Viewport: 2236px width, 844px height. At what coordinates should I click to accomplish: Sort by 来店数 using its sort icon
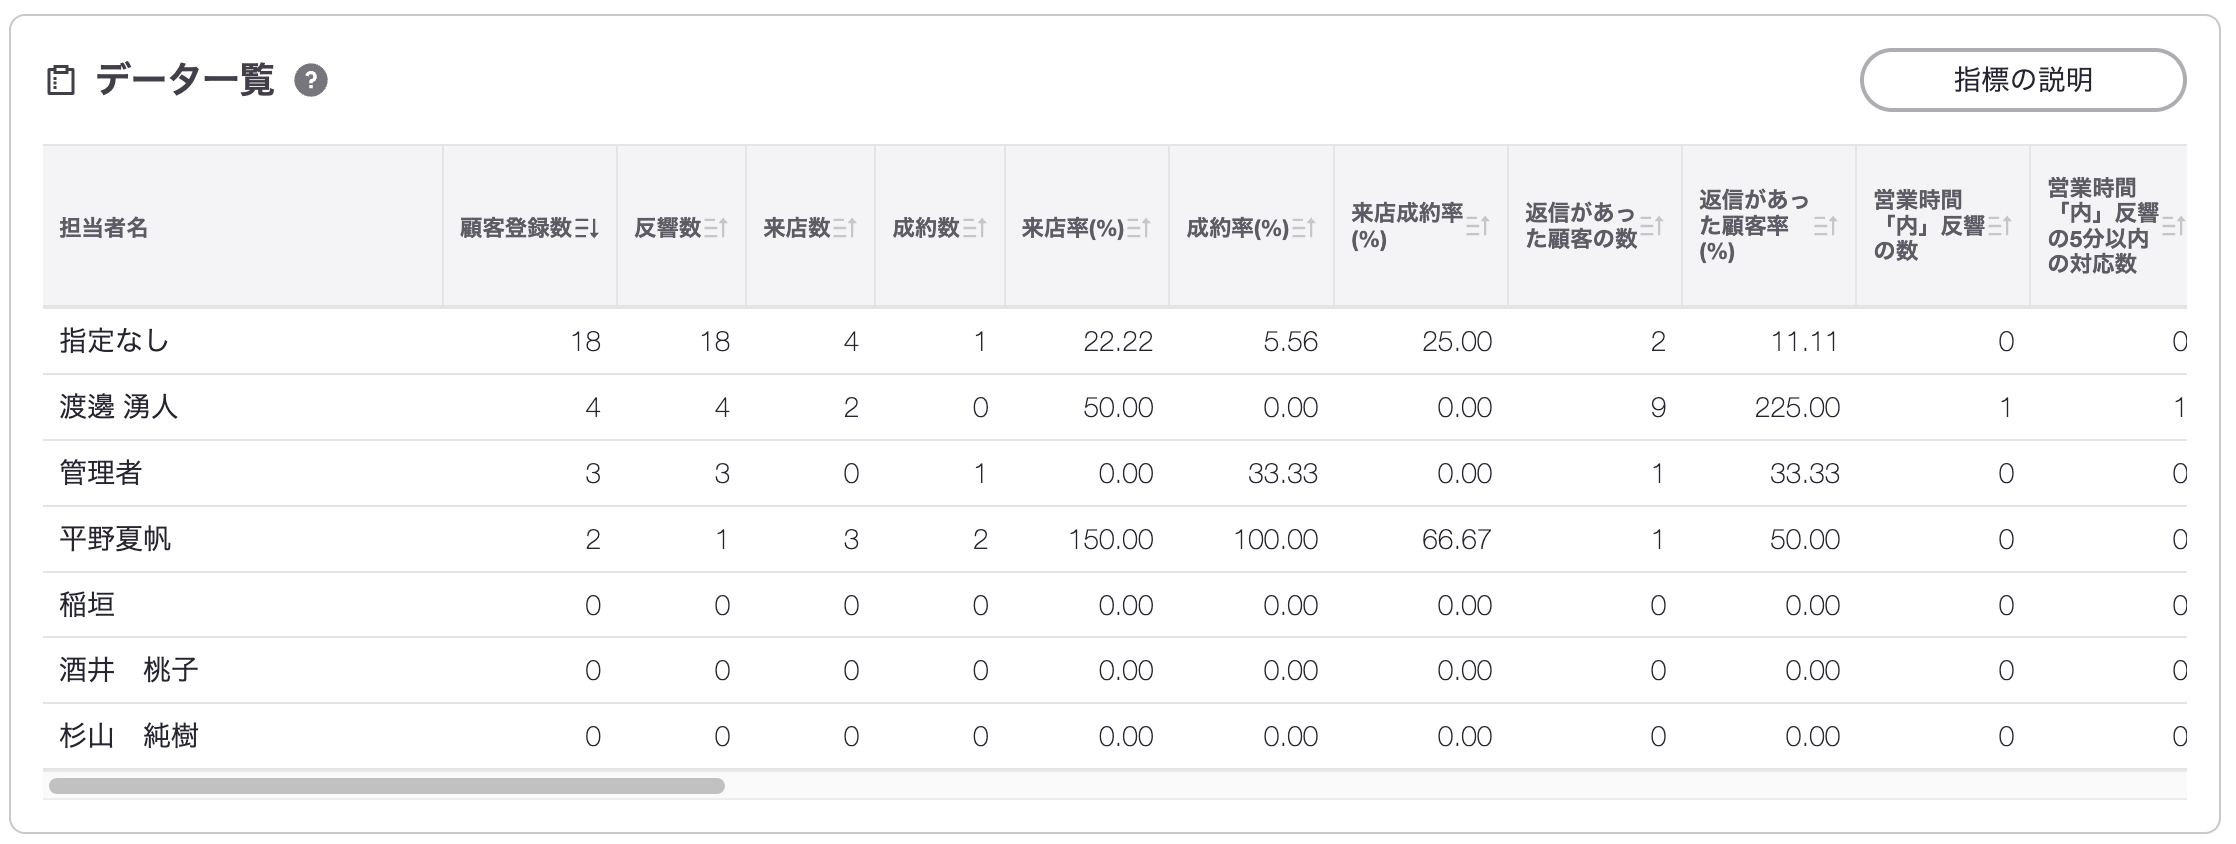tap(845, 228)
